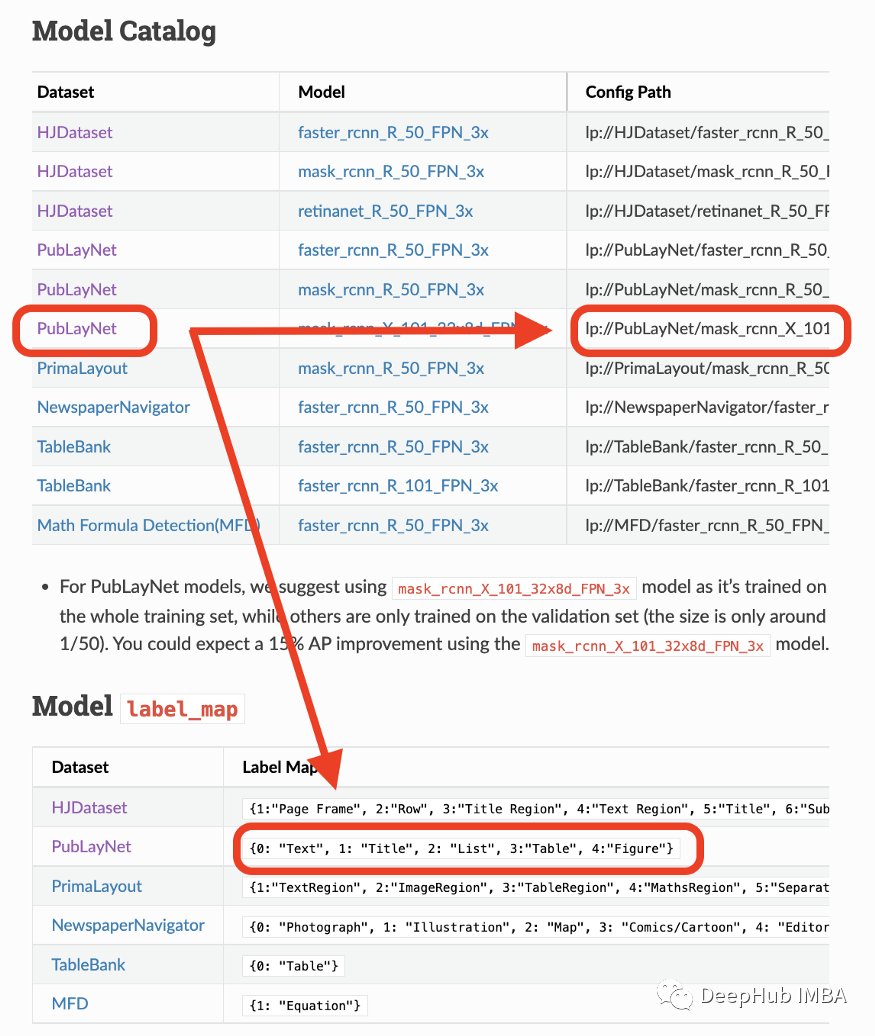Open the retinanet_R_50_FPN_3x model link
The width and height of the screenshot is (875, 1036).
(385, 211)
